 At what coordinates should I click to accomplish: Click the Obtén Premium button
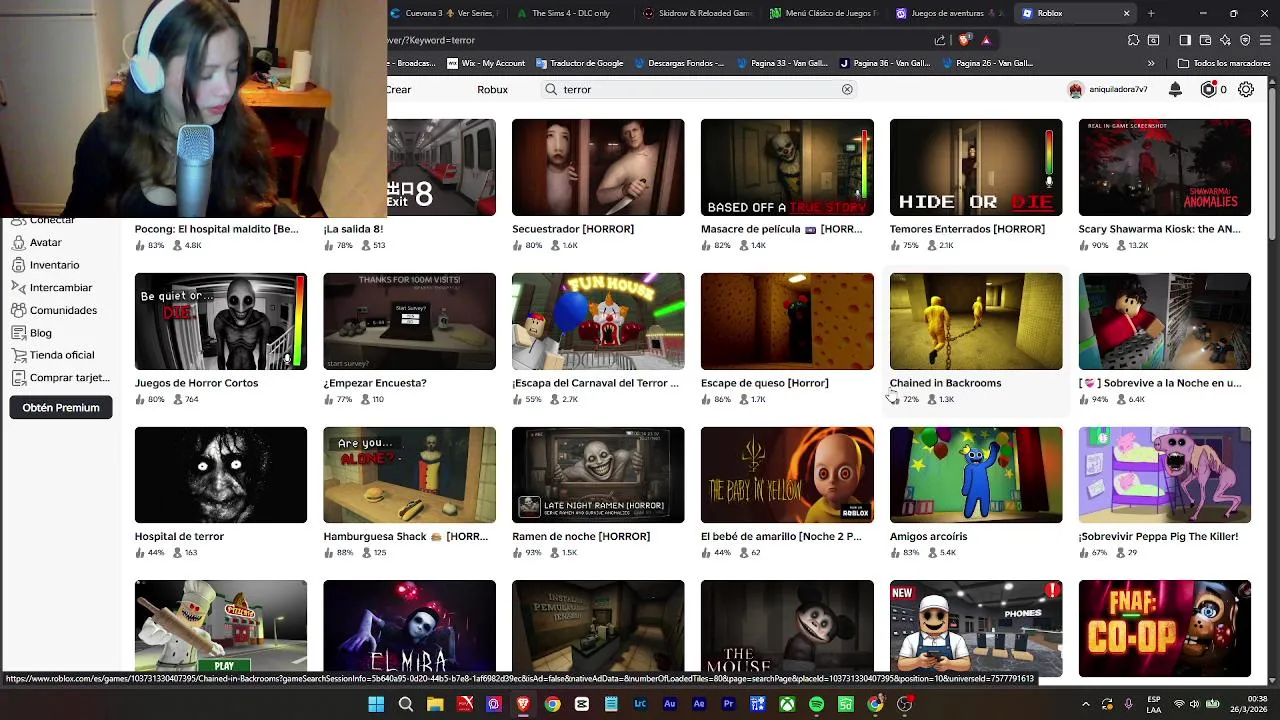pos(61,407)
